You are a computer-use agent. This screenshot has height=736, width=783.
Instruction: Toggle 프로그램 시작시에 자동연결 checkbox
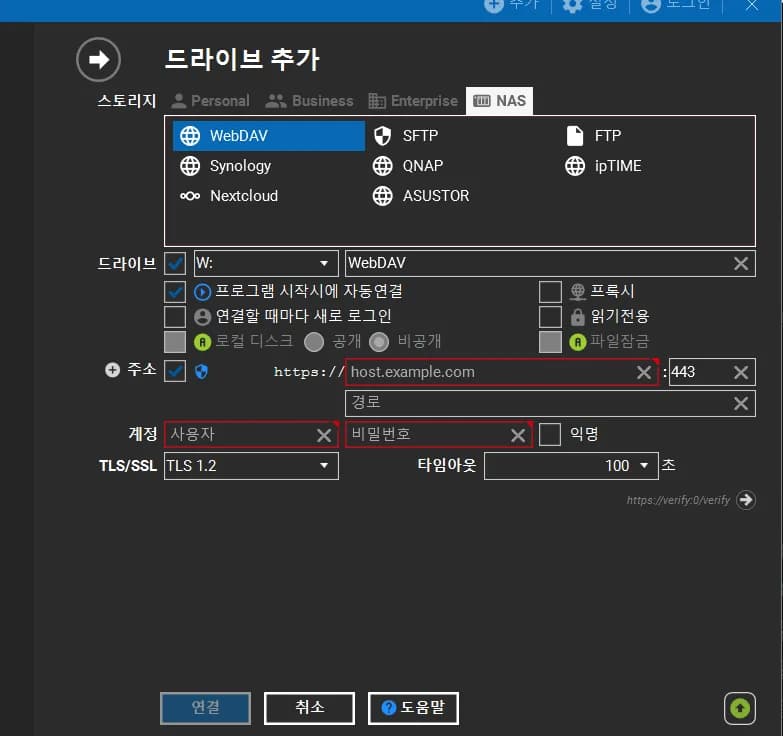(175, 292)
